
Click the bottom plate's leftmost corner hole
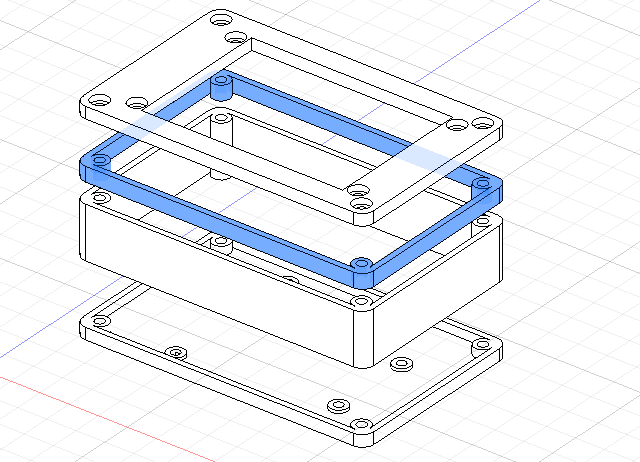(x=99, y=321)
